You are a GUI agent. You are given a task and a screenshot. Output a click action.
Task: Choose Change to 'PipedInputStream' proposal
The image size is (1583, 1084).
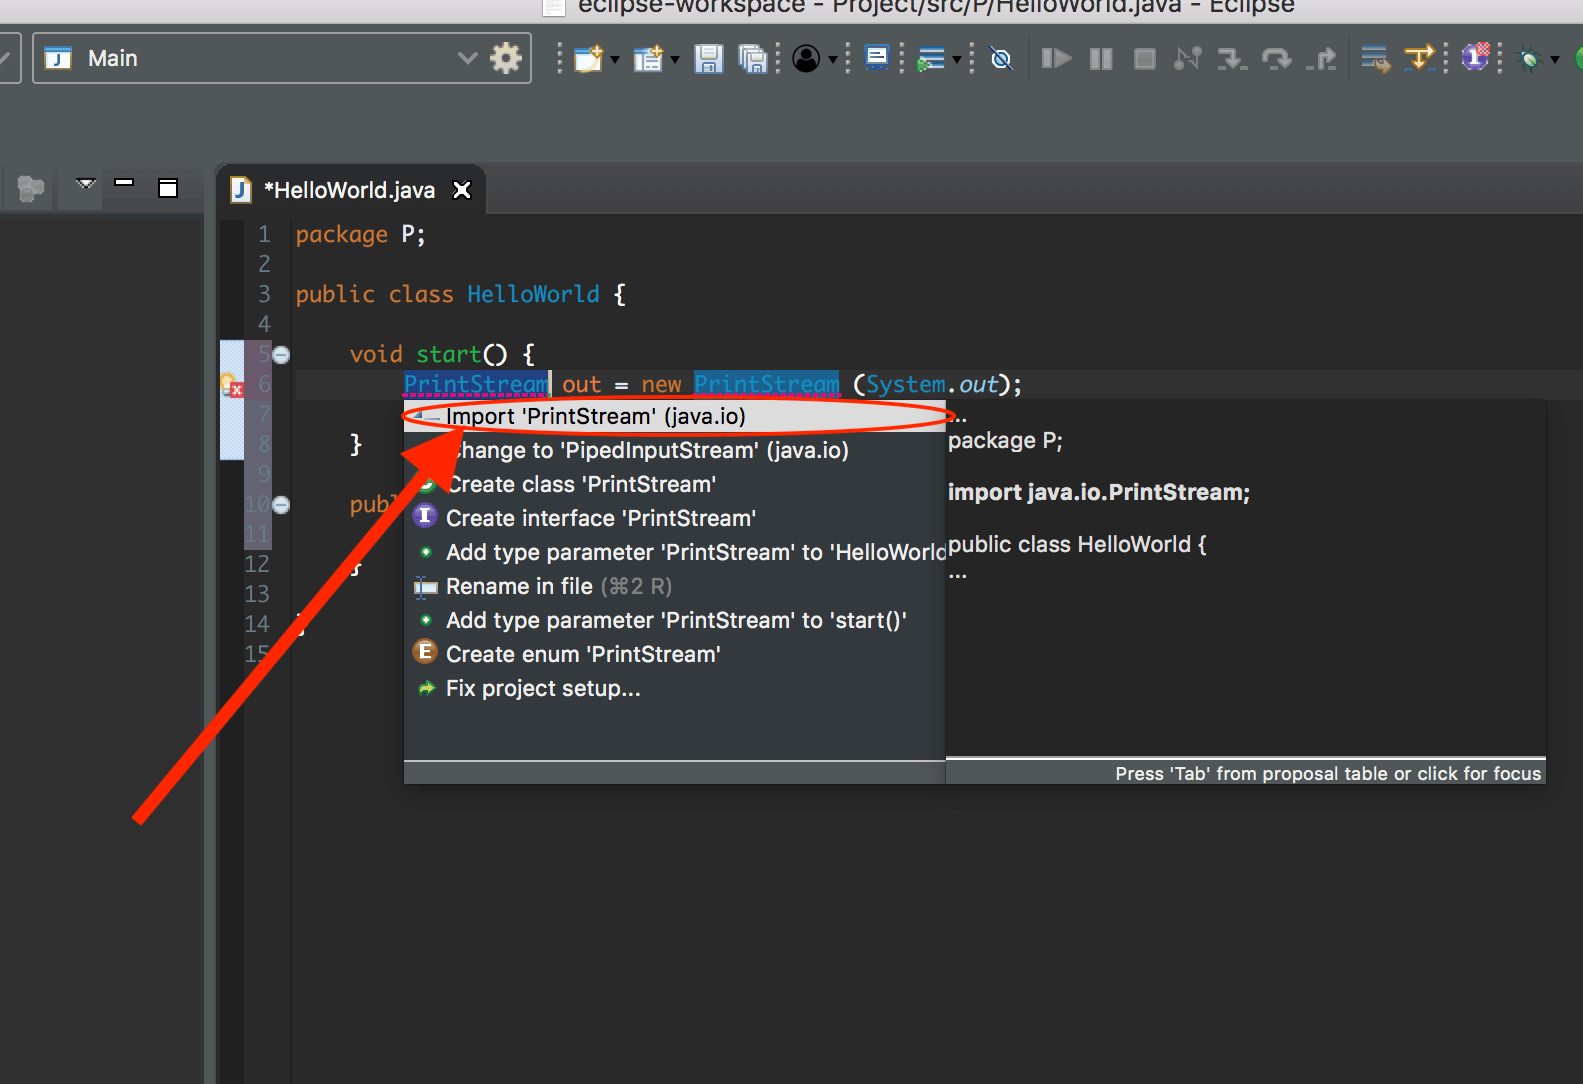674,450
